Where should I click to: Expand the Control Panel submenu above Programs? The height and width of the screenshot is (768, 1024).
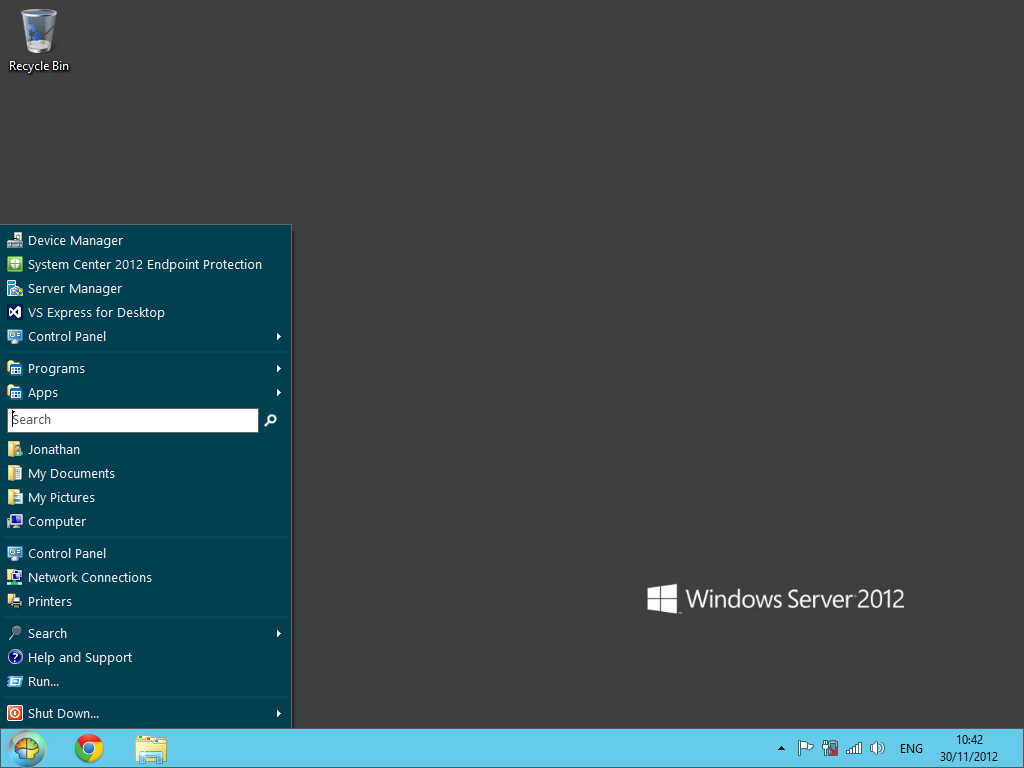tap(146, 336)
